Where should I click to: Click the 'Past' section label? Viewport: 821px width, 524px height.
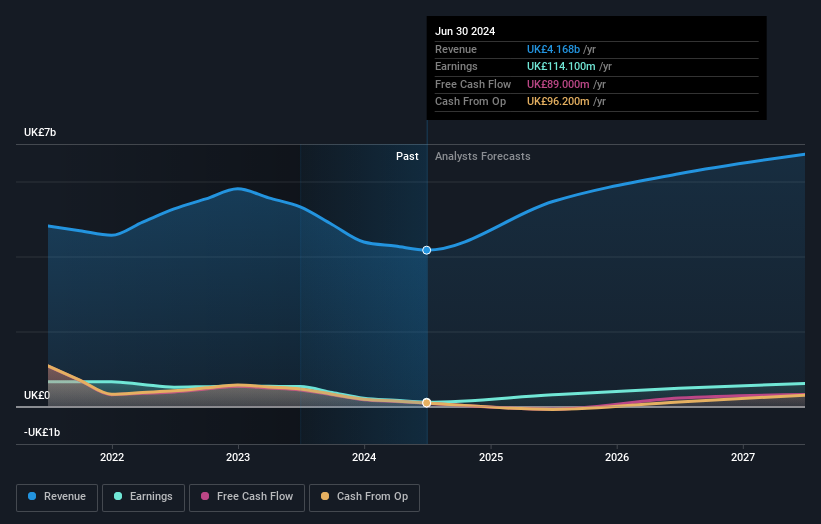[407, 157]
